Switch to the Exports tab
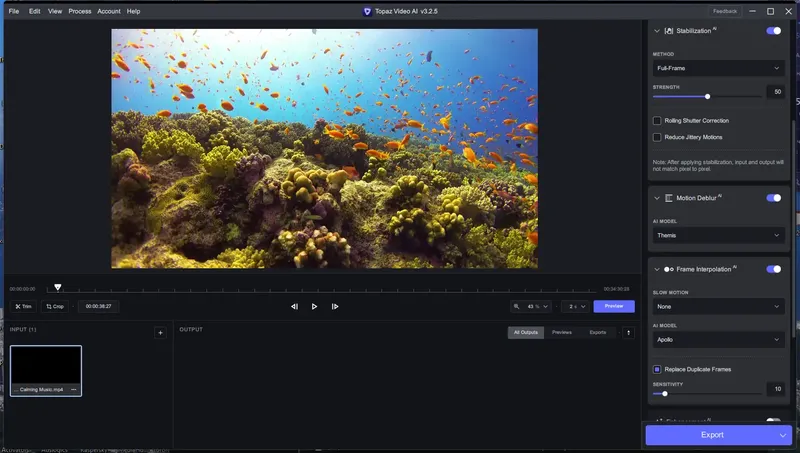The image size is (800, 453). click(597, 332)
